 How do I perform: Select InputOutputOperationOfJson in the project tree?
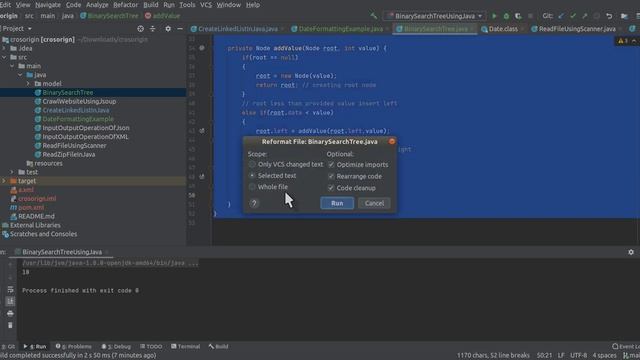tap(86, 128)
